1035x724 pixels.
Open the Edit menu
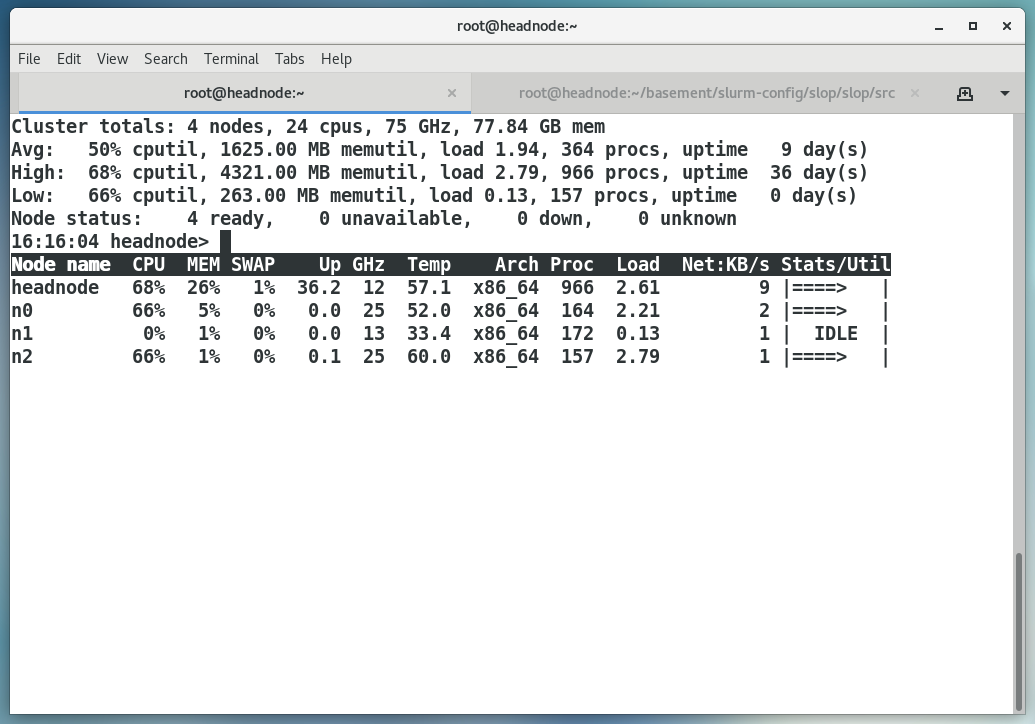[69, 59]
